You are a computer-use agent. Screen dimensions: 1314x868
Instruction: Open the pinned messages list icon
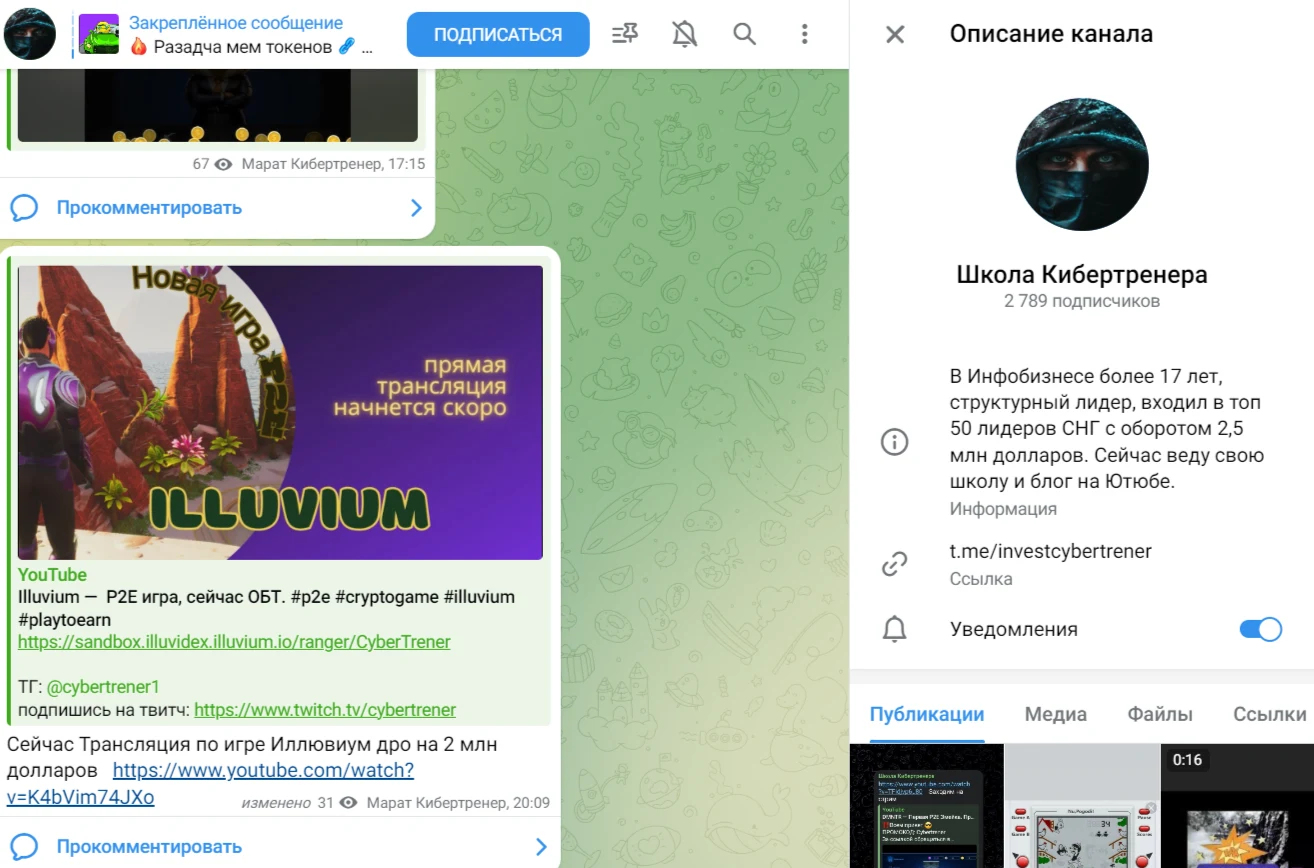(x=625, y=35)
